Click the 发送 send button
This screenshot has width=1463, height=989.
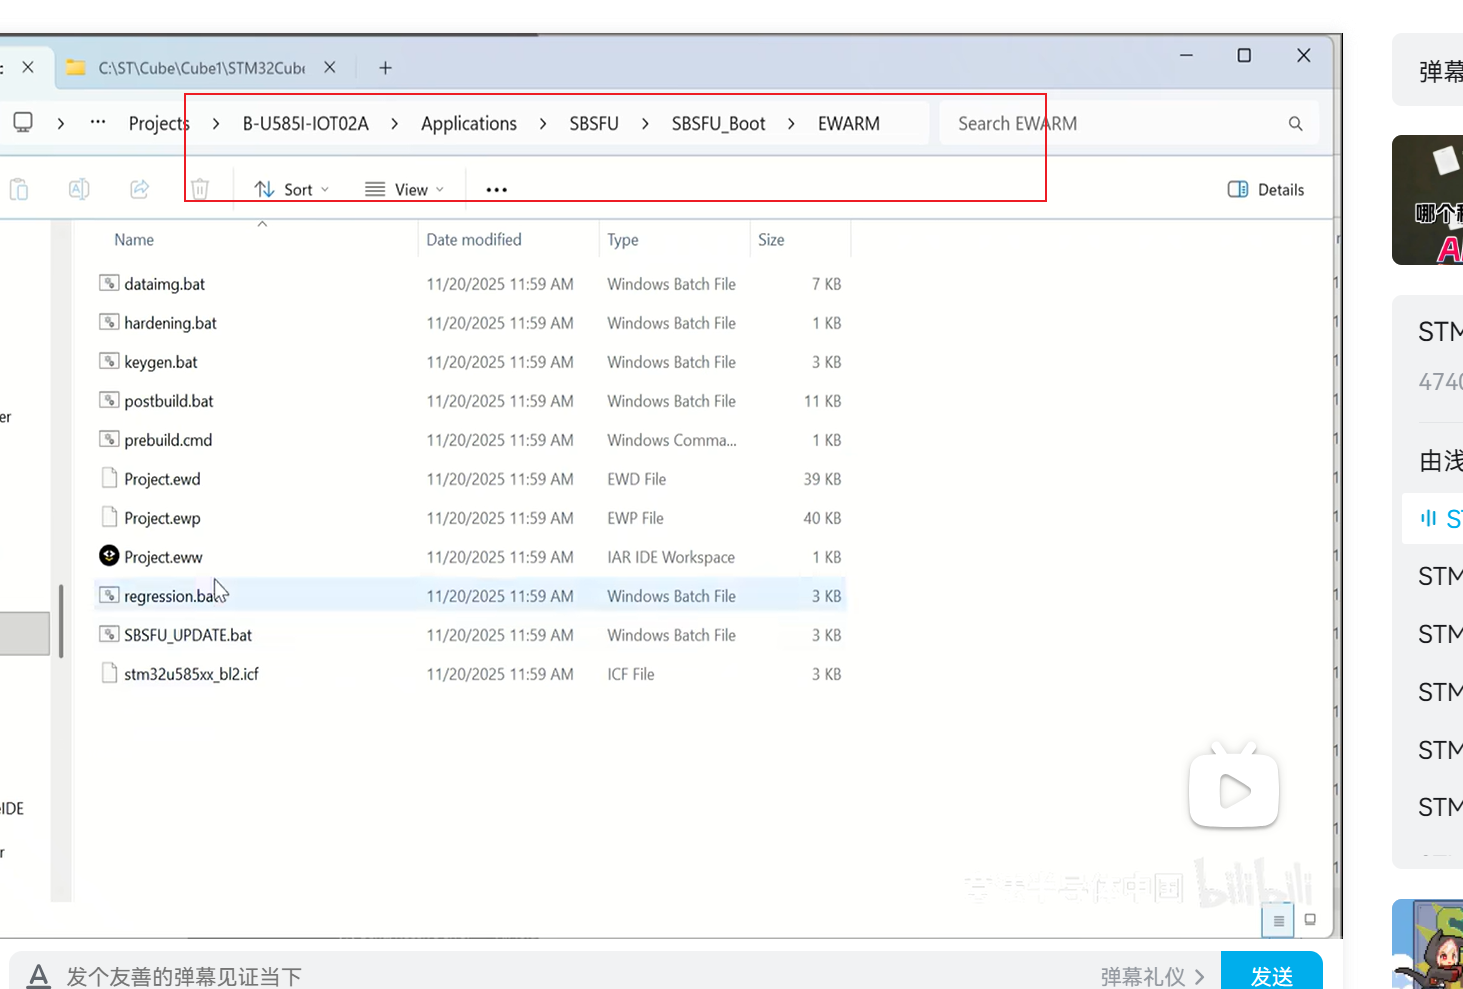[x=1272, y=975]
